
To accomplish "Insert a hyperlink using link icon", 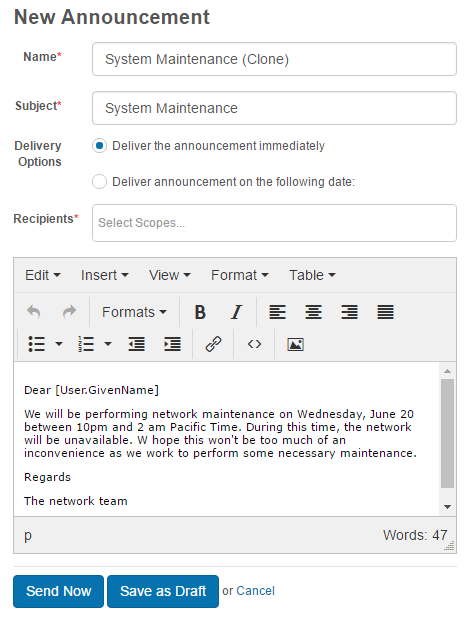I will coord(214,344).
